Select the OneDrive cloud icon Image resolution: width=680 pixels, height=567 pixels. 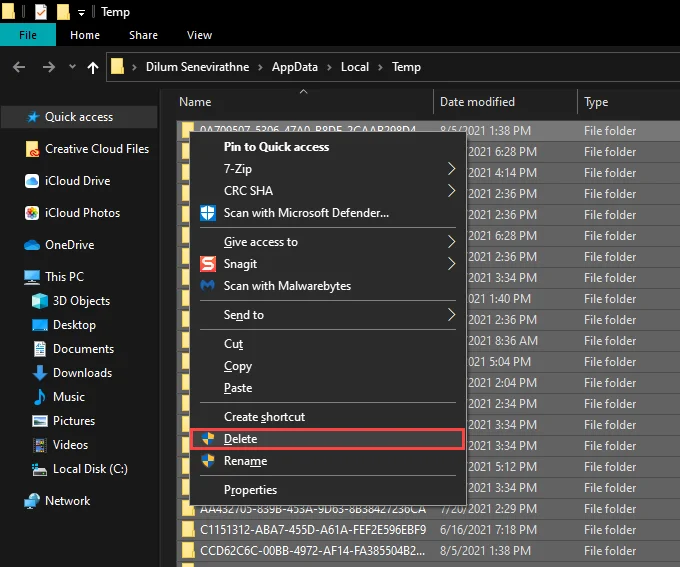(x=32, y=245)
